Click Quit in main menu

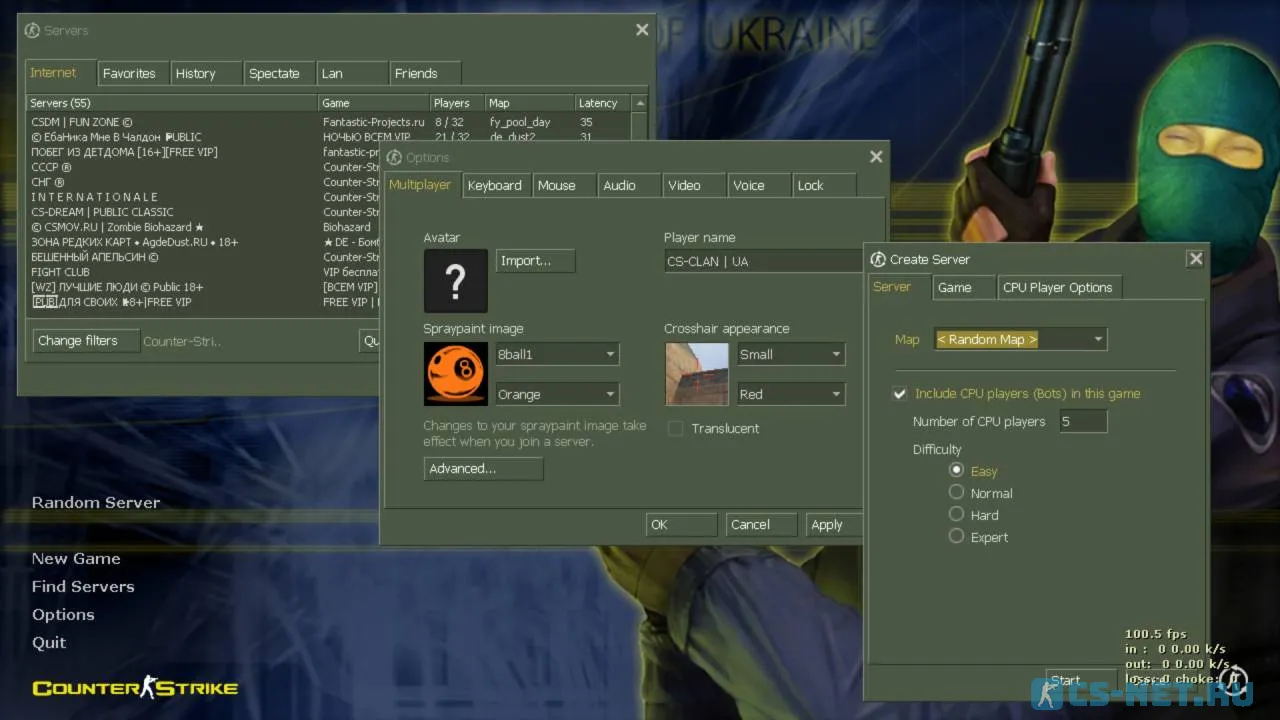coord(49,643)
